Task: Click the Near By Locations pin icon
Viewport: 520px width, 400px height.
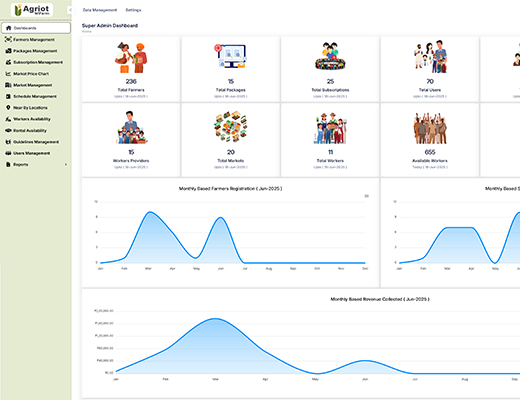Action: (x=8, y=107)
